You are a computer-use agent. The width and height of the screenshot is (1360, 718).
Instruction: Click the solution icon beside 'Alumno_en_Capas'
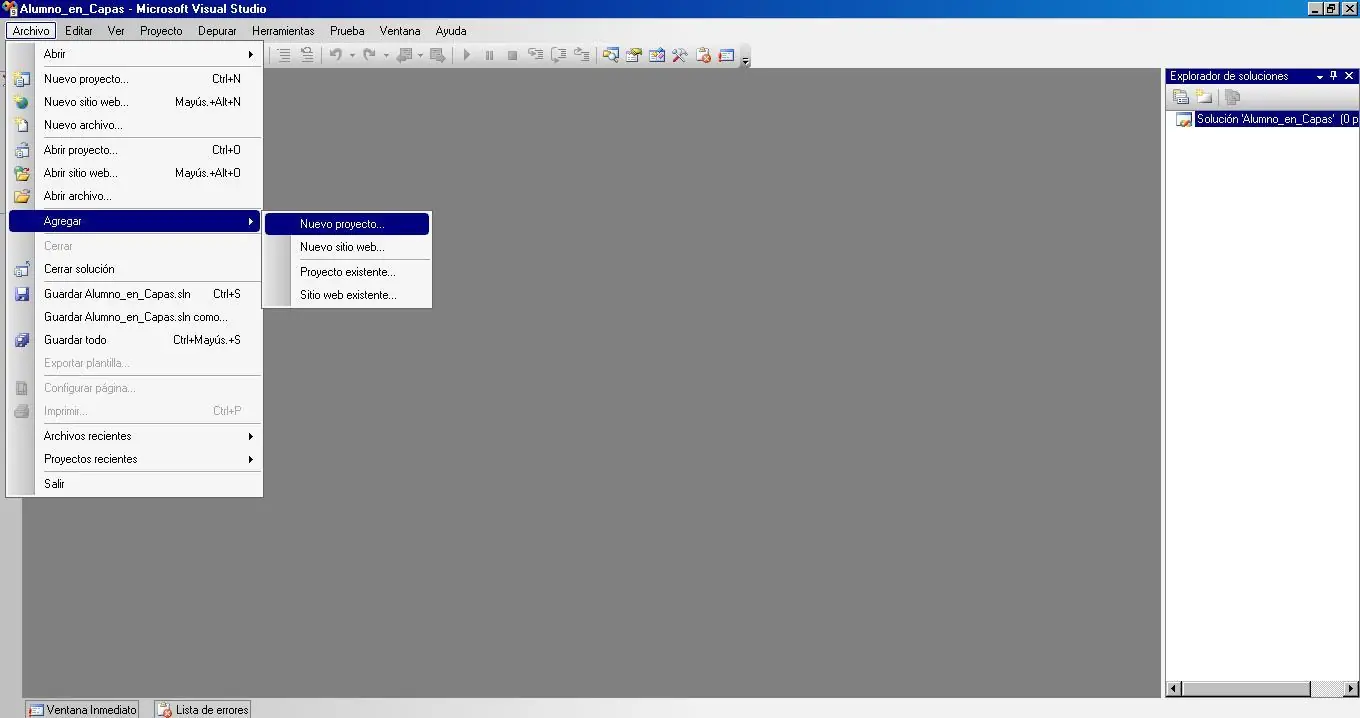(1184, 119)
